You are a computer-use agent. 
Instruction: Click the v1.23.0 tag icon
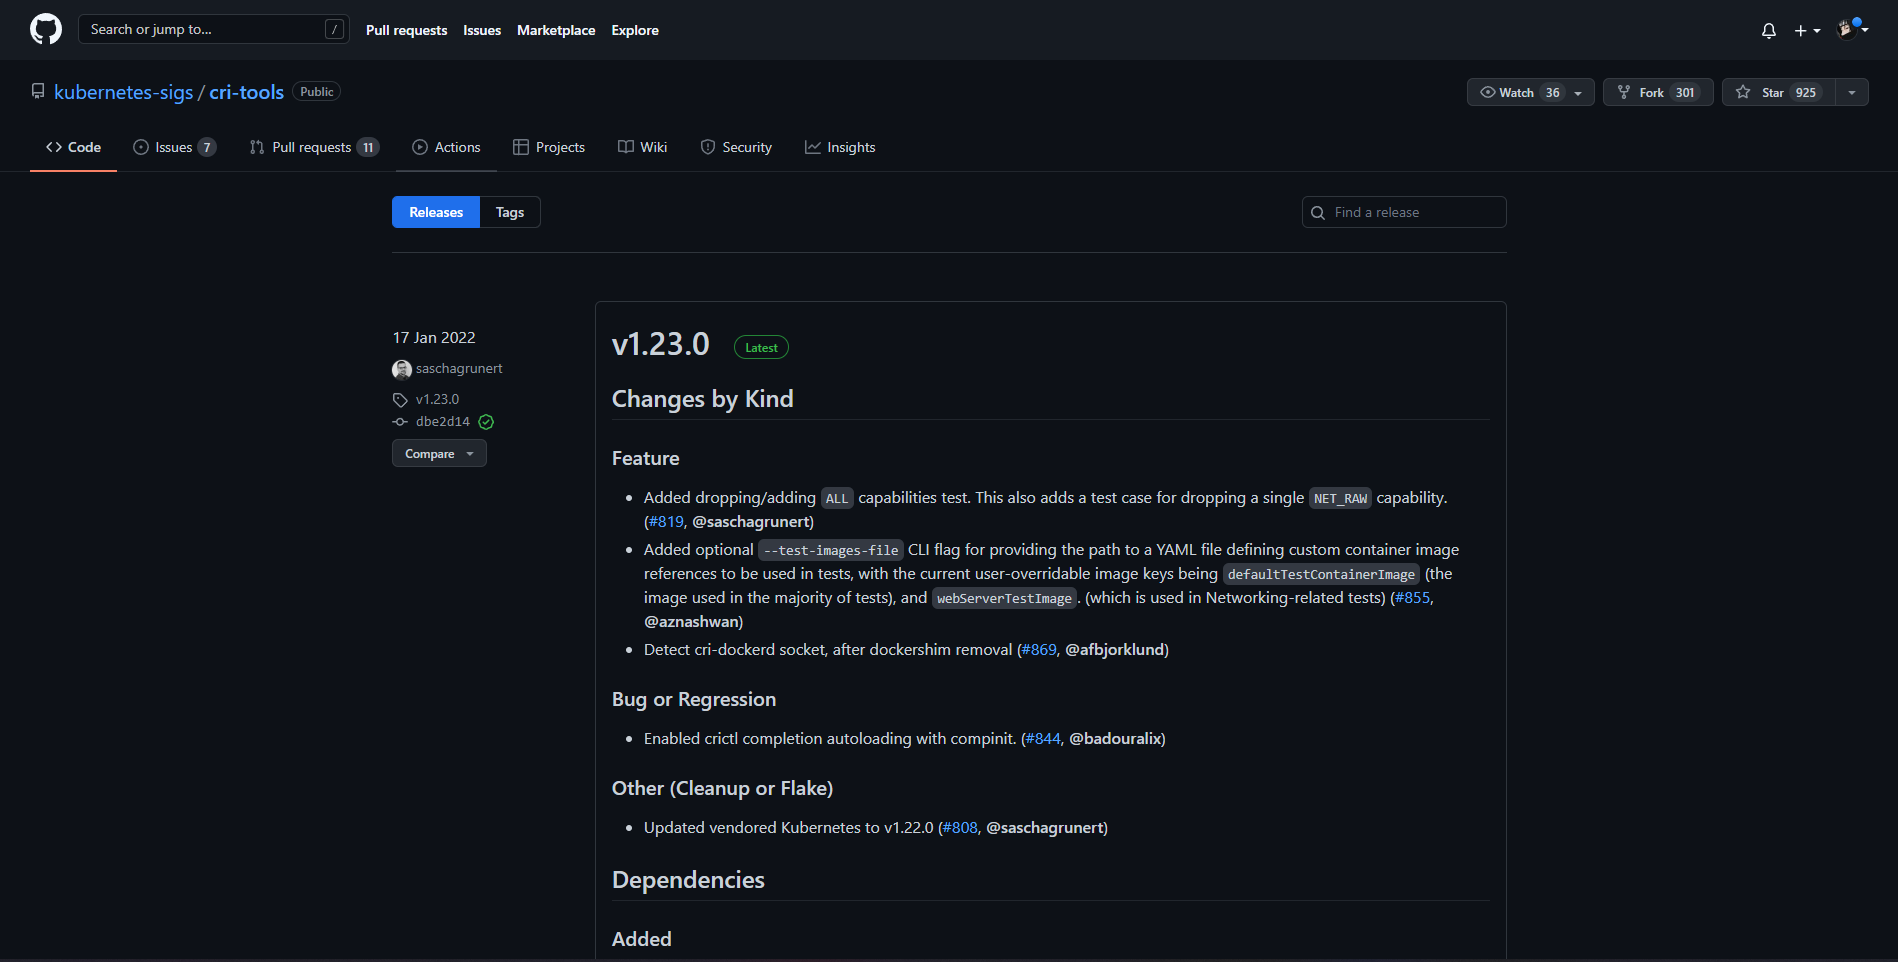coord(400,400)
